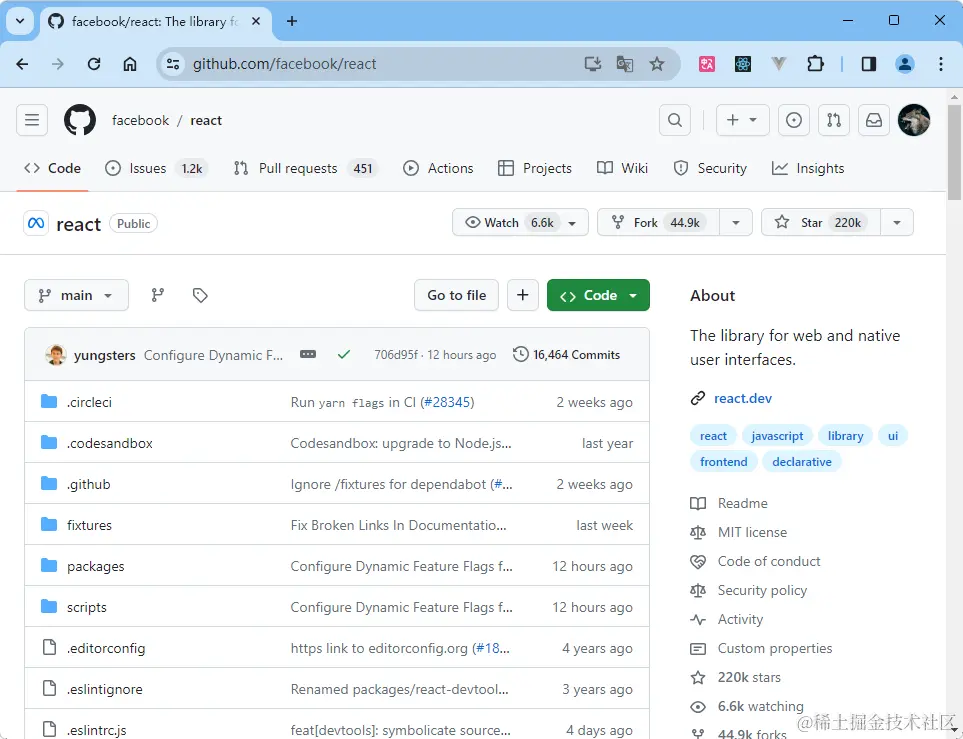Go to GitHub home via Octocat logo
The height and width of the screenshot is (739, 963).
pyautogui.click(x=80, y=120)
